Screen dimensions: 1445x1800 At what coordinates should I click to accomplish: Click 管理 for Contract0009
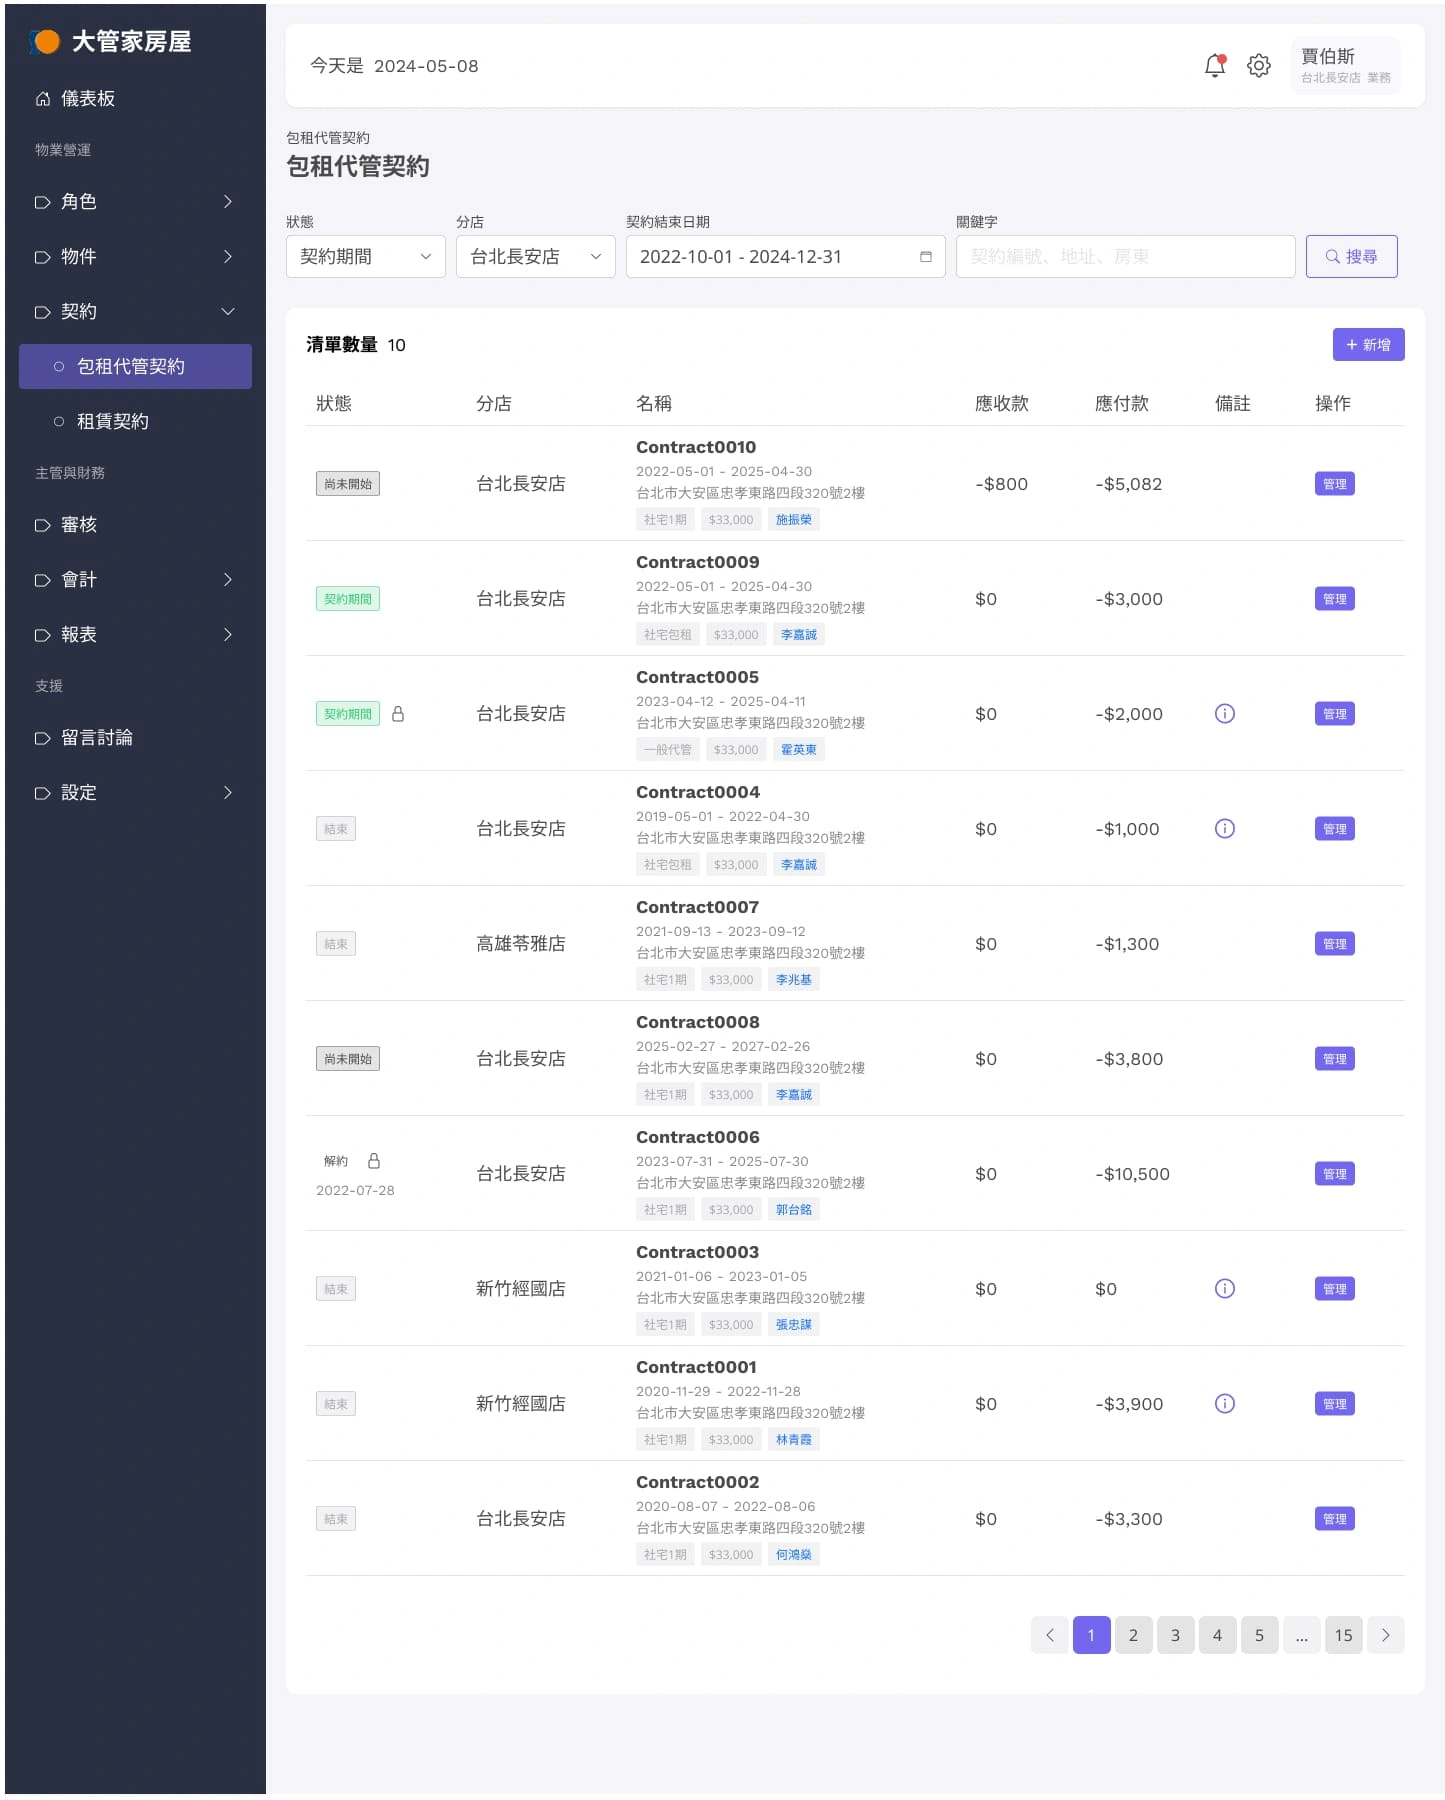point(1334,599)
